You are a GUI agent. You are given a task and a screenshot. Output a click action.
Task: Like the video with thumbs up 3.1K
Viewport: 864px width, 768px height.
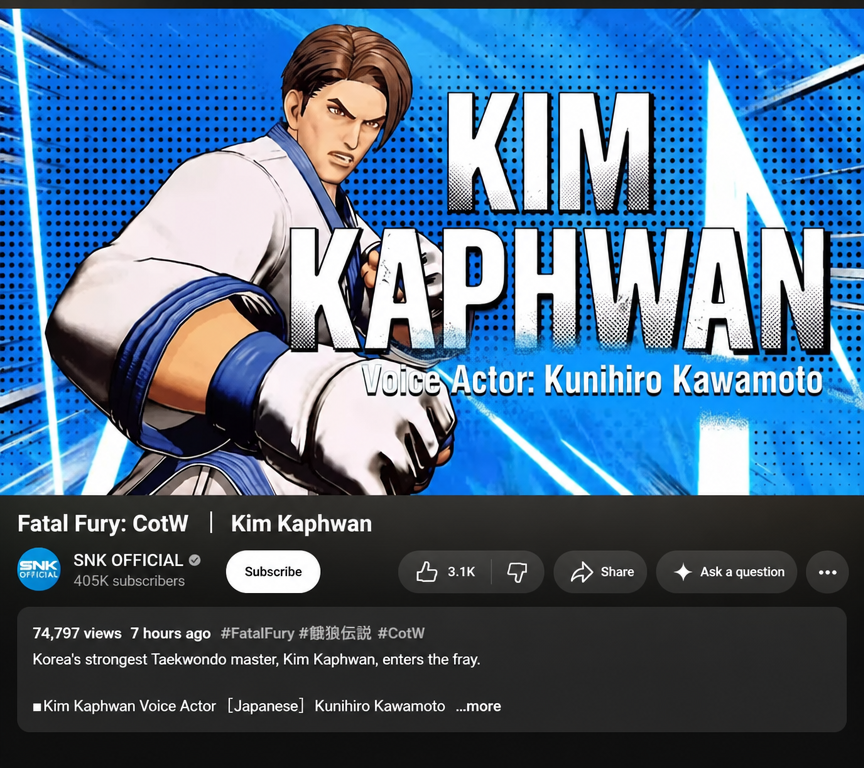click(x=445, y=572)
